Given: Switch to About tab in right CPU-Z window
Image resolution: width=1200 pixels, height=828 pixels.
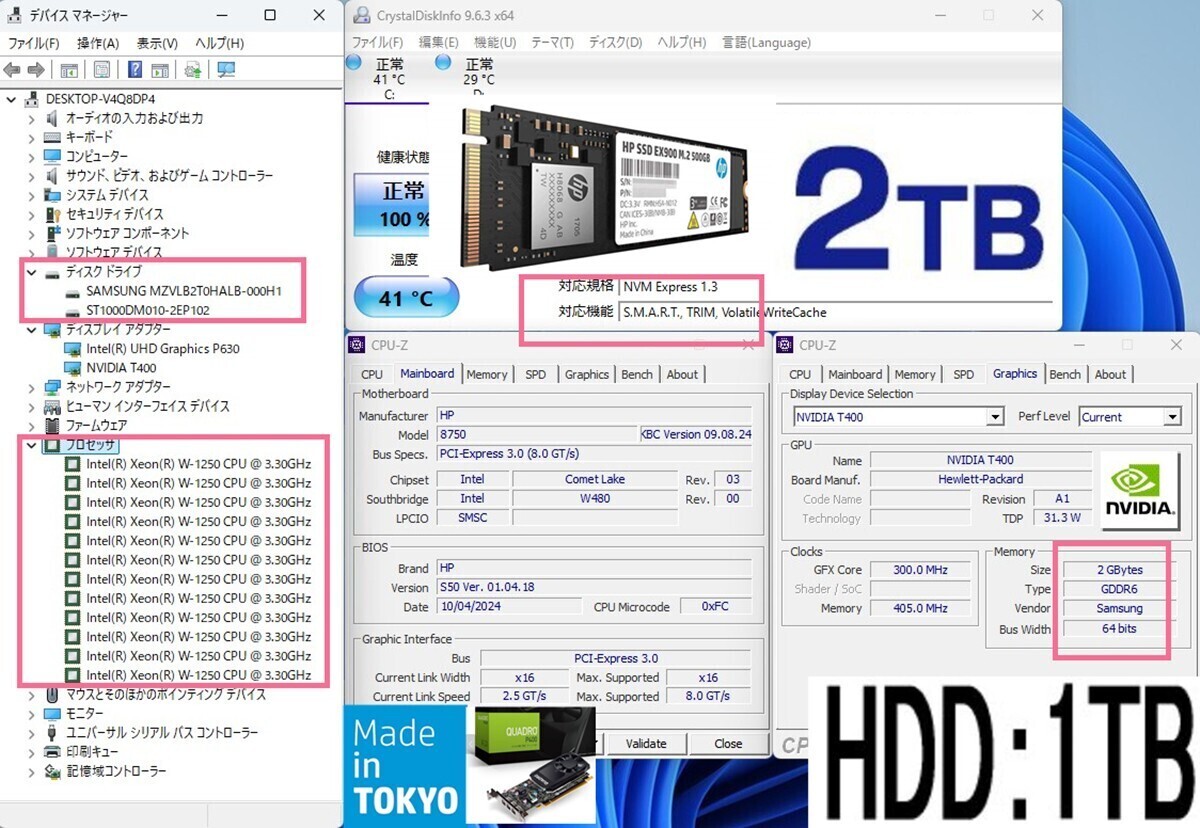Looking at the screenshot, I should coord(1110,375).
